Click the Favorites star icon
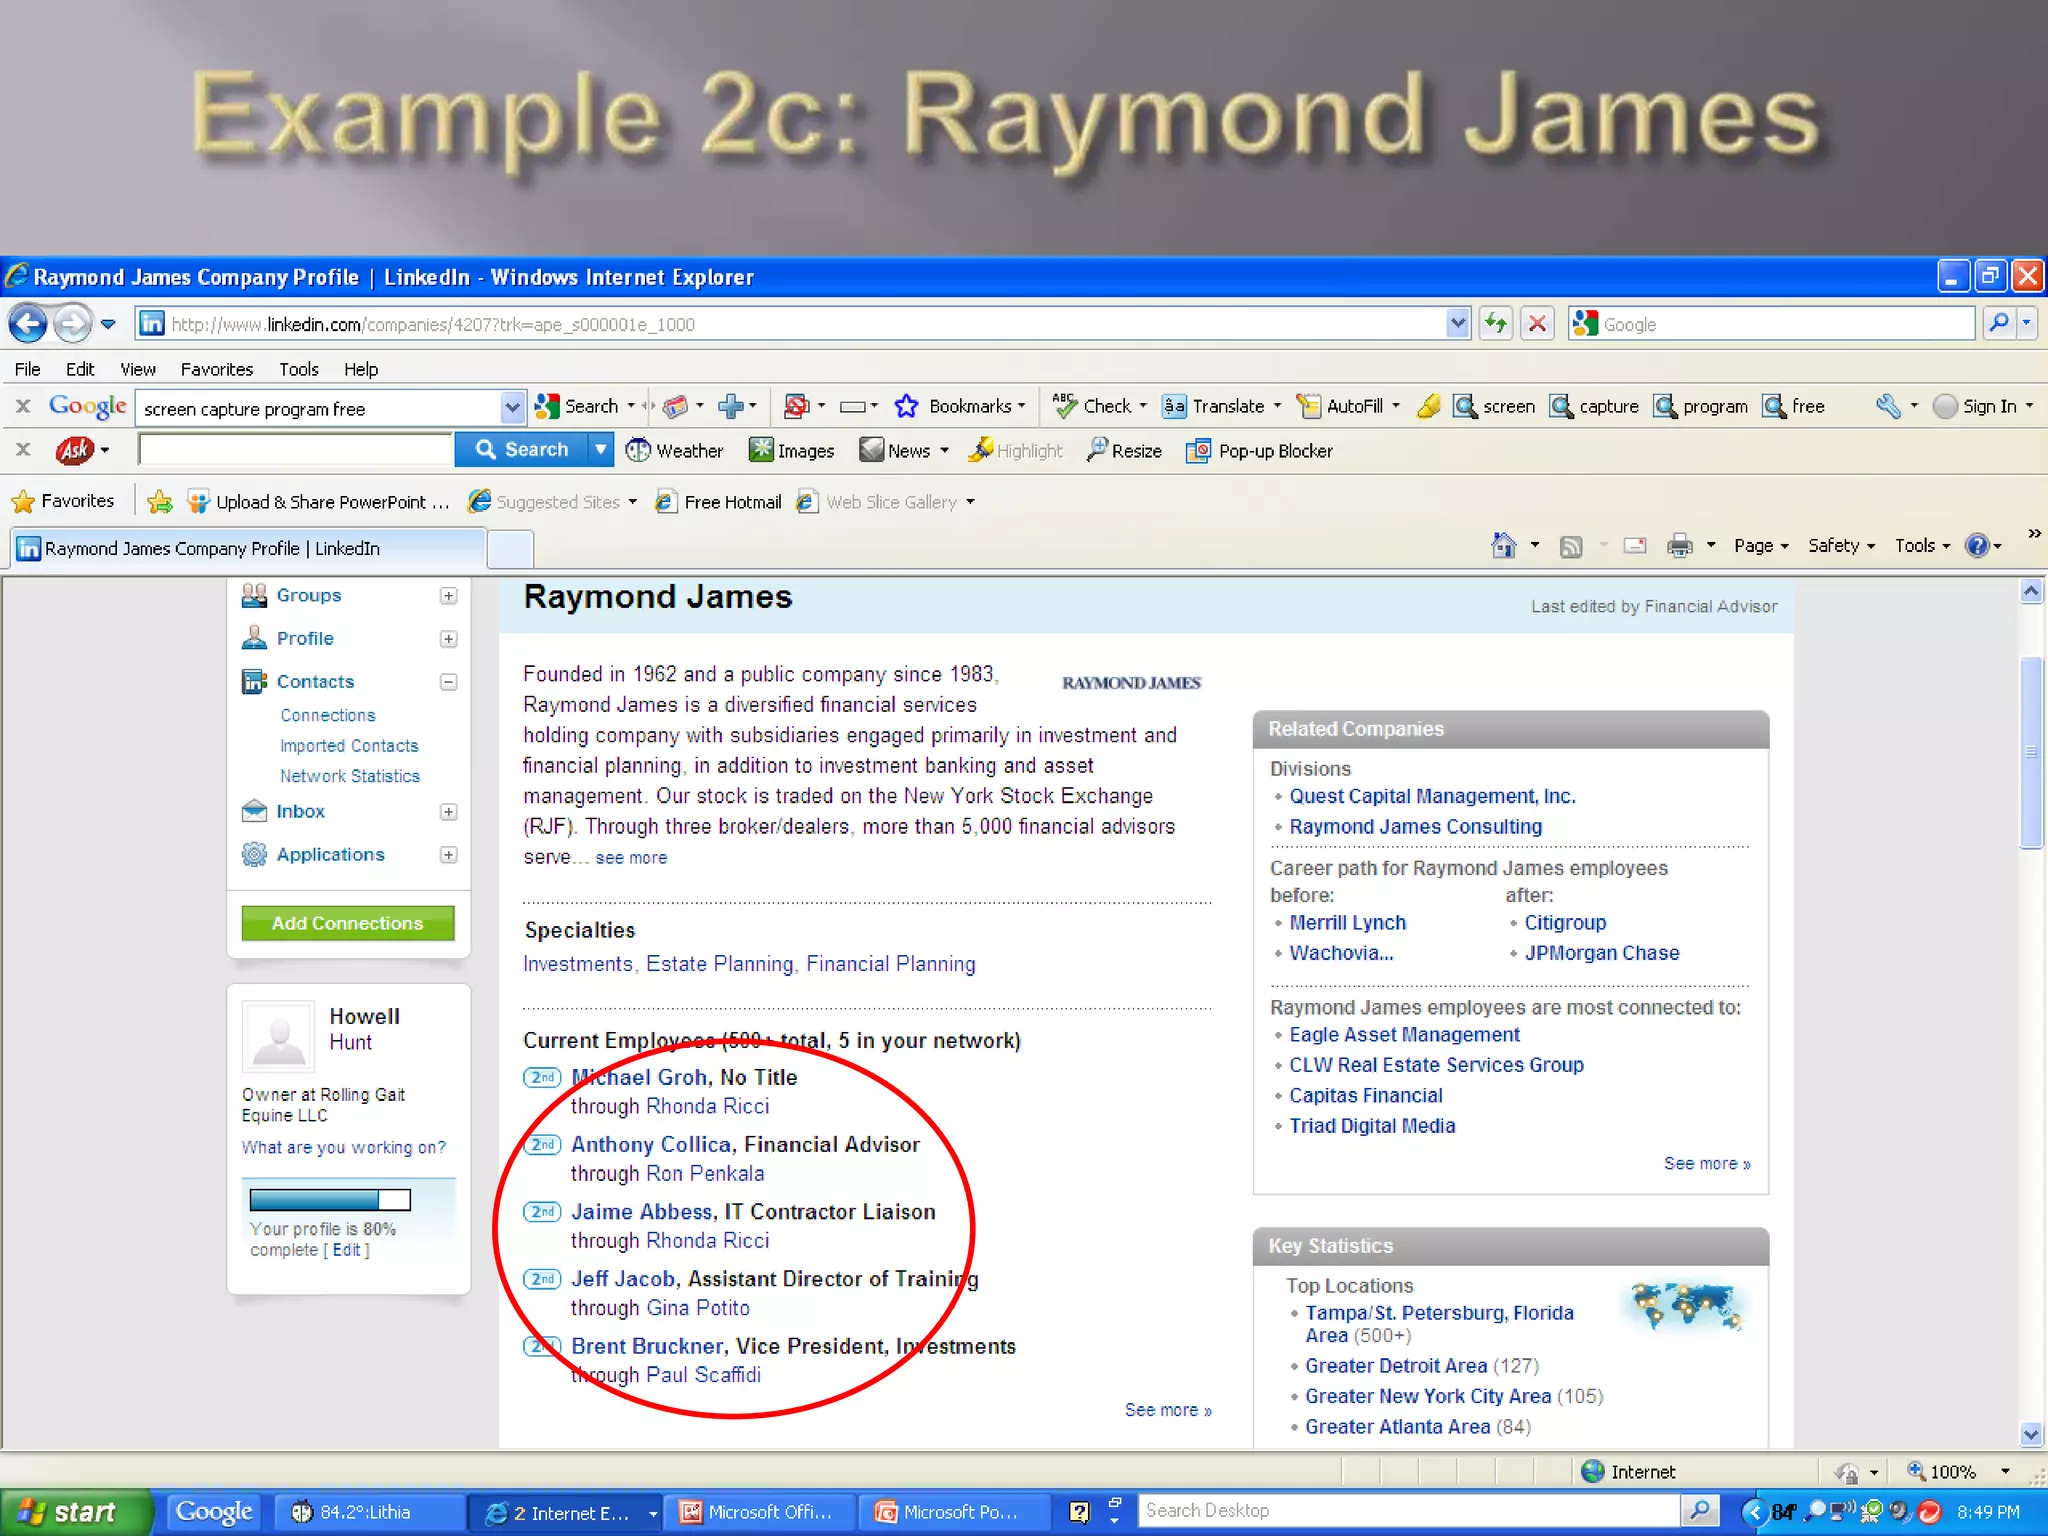 point(23,501)
